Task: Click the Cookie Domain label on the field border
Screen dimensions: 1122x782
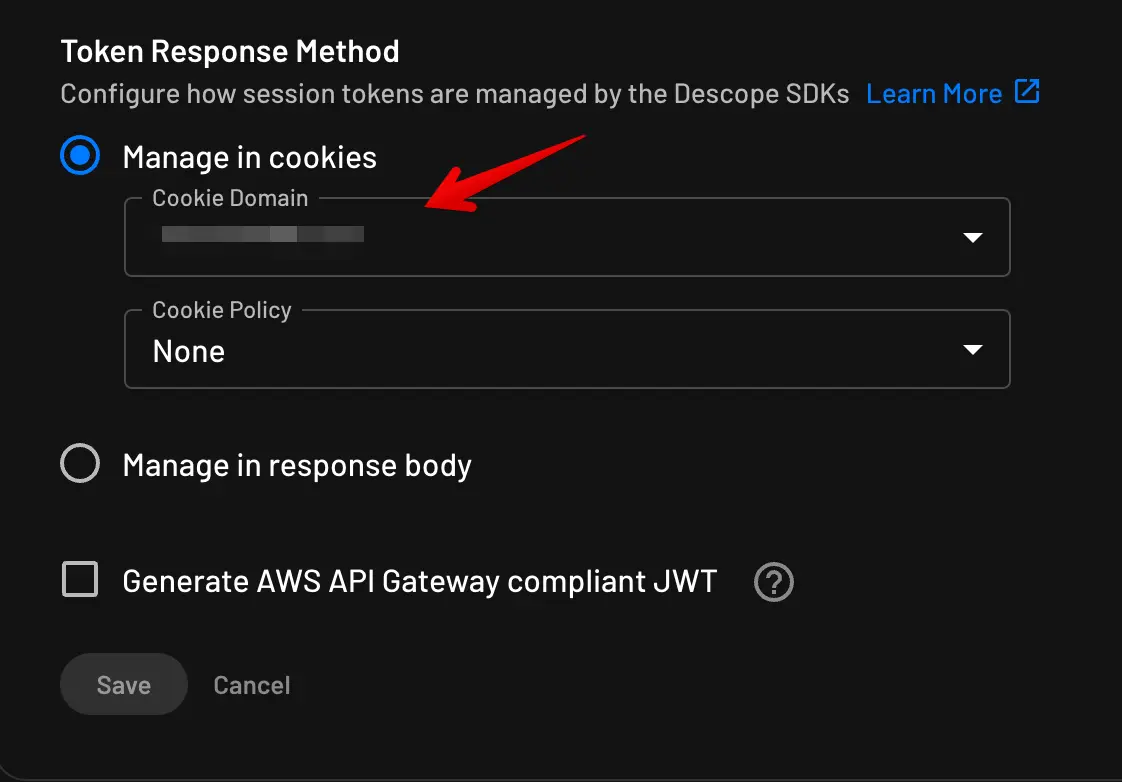Action: click(229, 197)
